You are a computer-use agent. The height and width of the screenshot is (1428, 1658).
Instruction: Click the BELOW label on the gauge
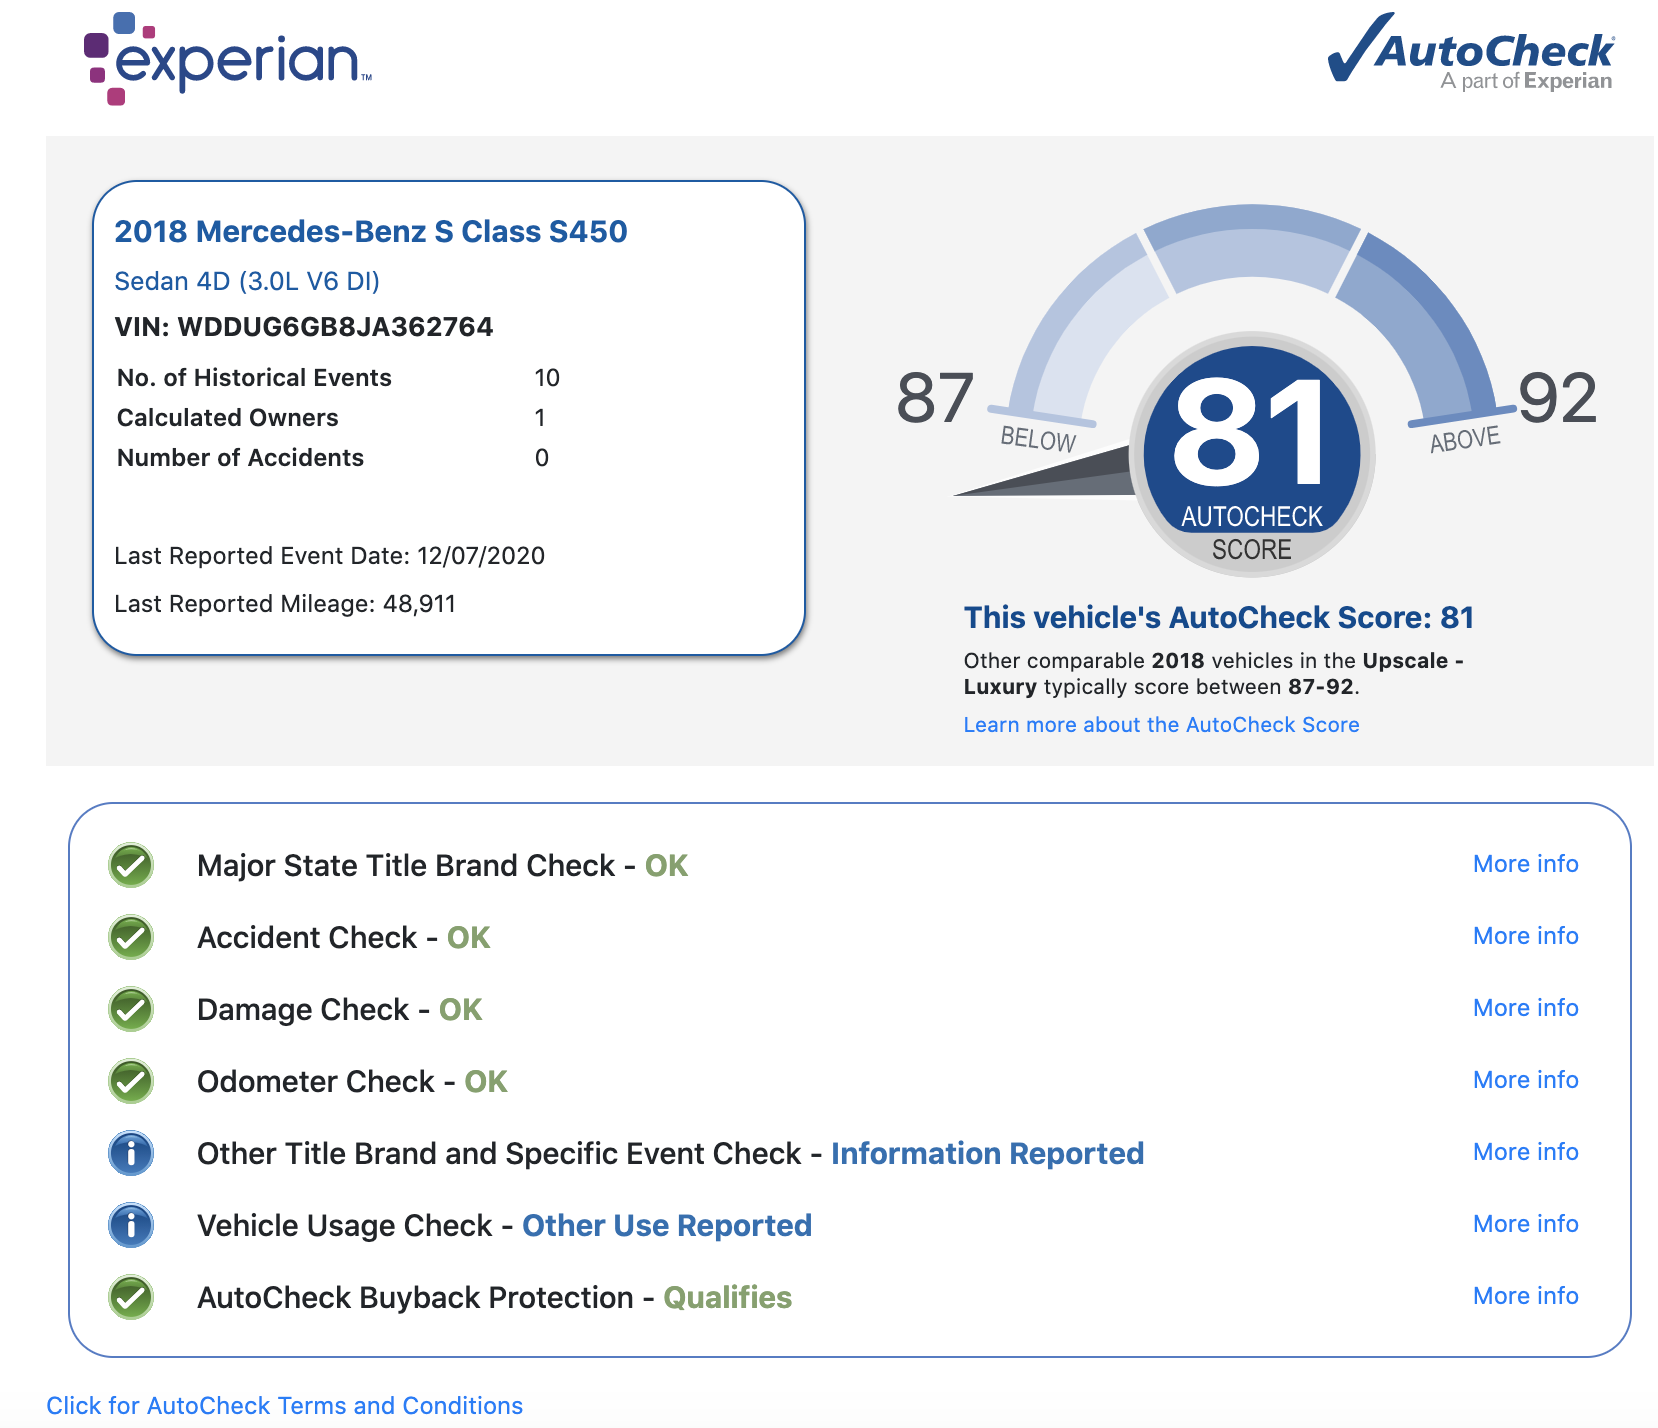coord(1038,439)
